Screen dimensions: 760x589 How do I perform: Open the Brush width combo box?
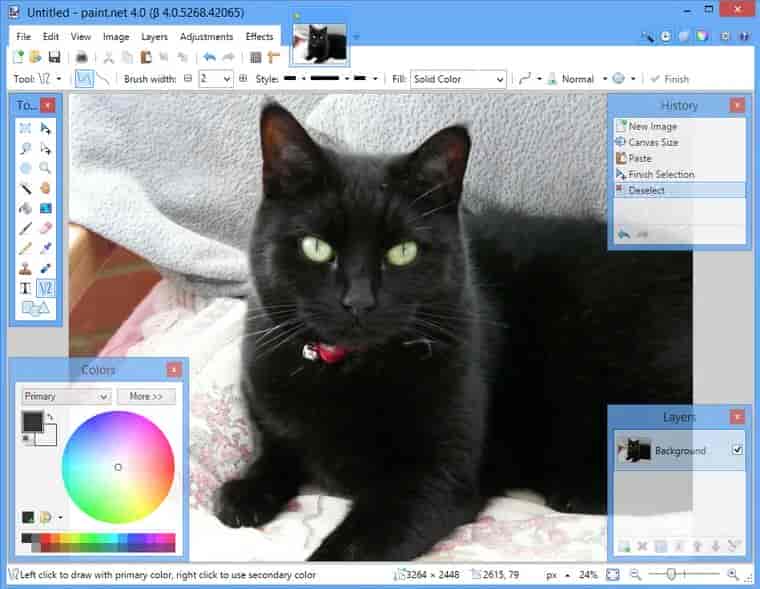tap(216, 79)
